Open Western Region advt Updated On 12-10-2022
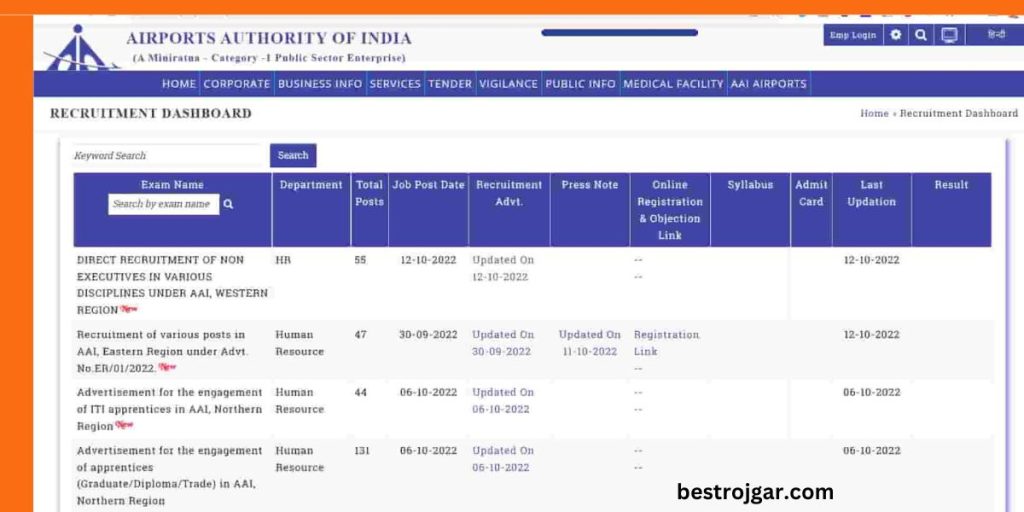Viewport: 1024px width, 512px height. 503,268
